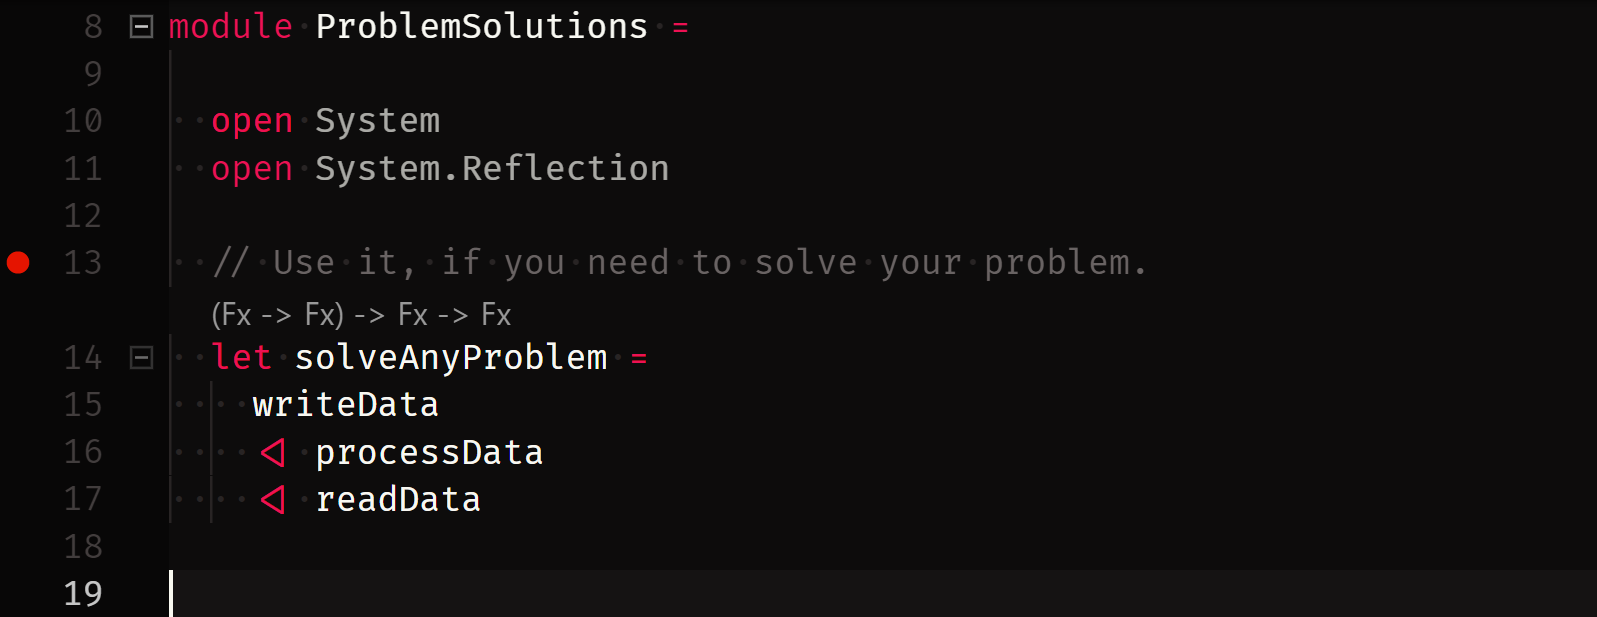Click the equals sign after ProblemSolutions
This screenshot has width=1597, height=617.
tap(680, 28)
